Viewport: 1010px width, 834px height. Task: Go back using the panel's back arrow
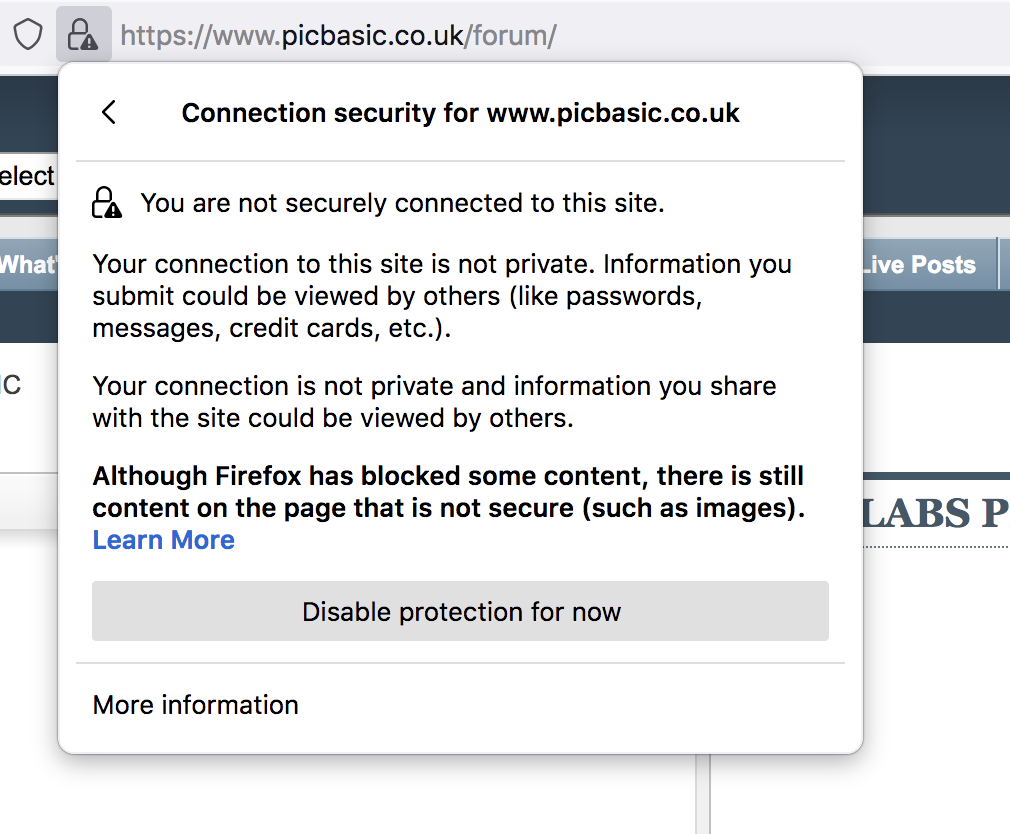click(109, 112)
